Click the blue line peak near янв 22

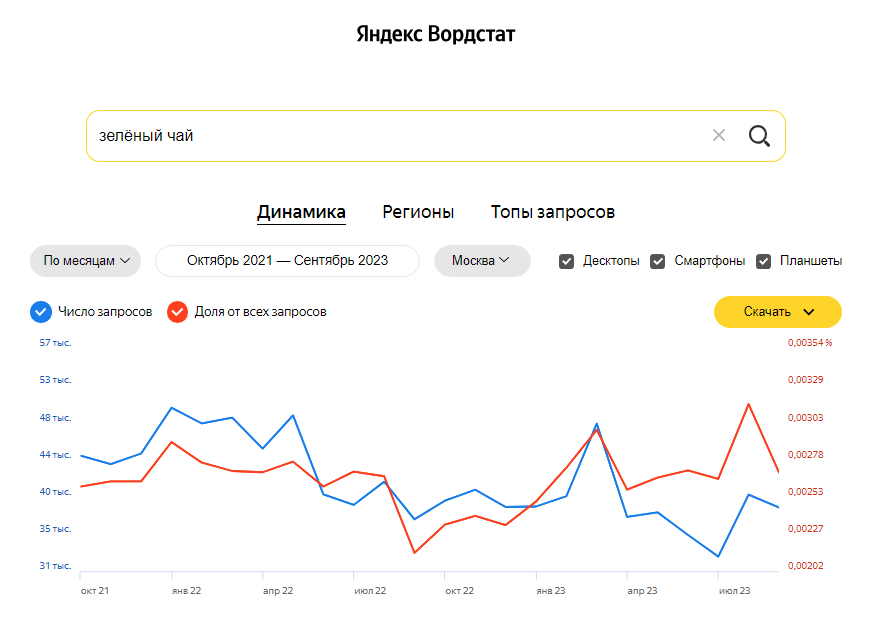point(172,408)
